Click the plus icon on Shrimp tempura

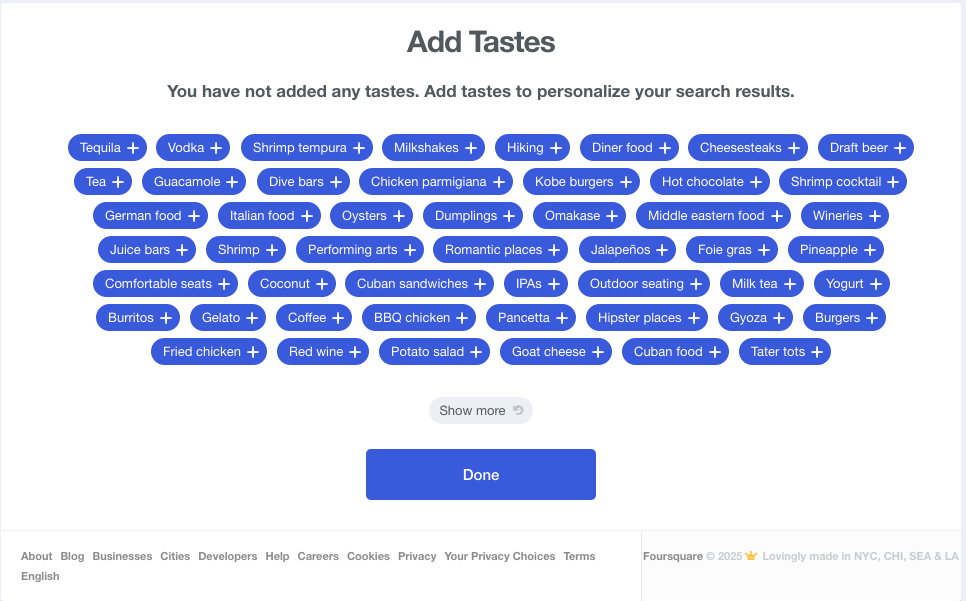[359, 148]
